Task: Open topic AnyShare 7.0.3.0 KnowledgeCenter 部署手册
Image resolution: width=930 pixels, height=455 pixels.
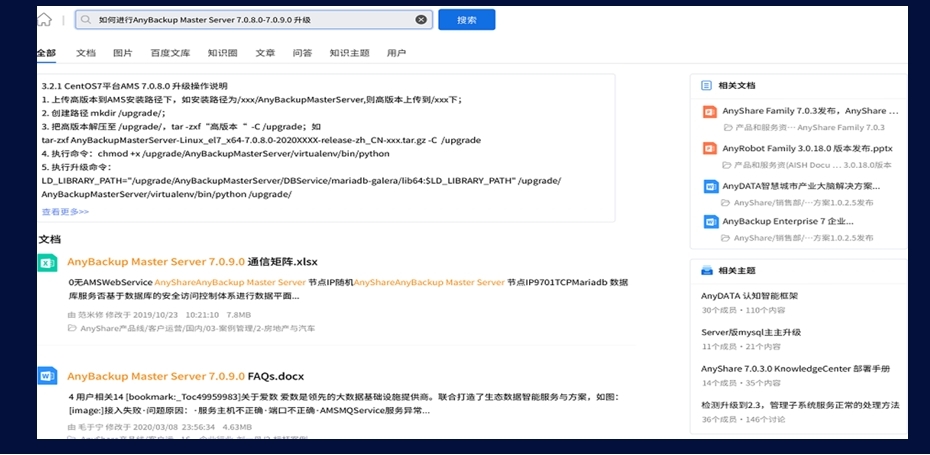Action: (x=795, y=368)
